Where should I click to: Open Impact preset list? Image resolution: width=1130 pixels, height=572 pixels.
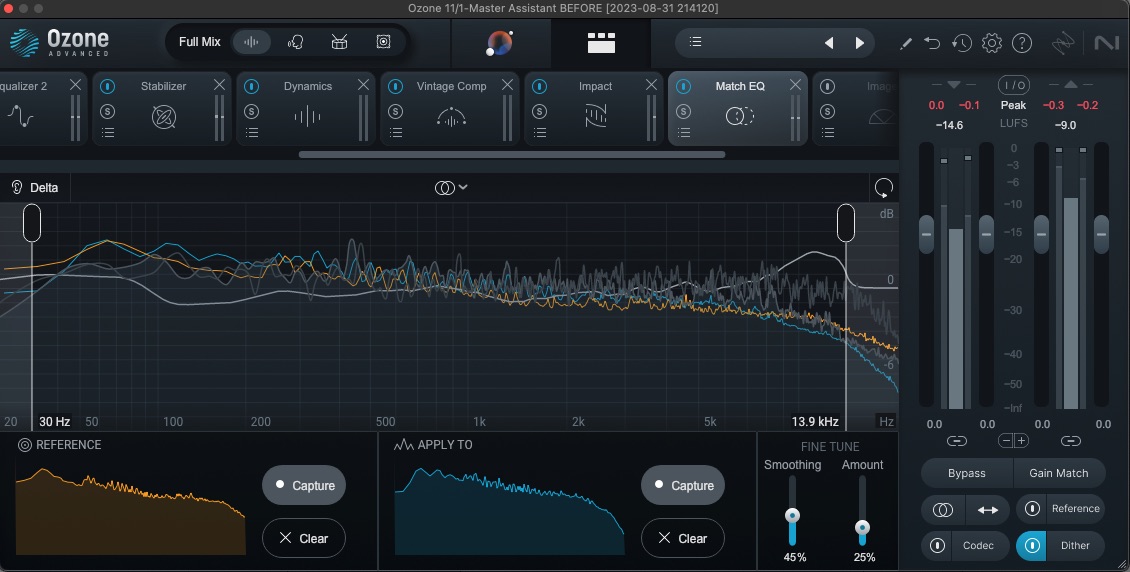[x=539, y=133]
